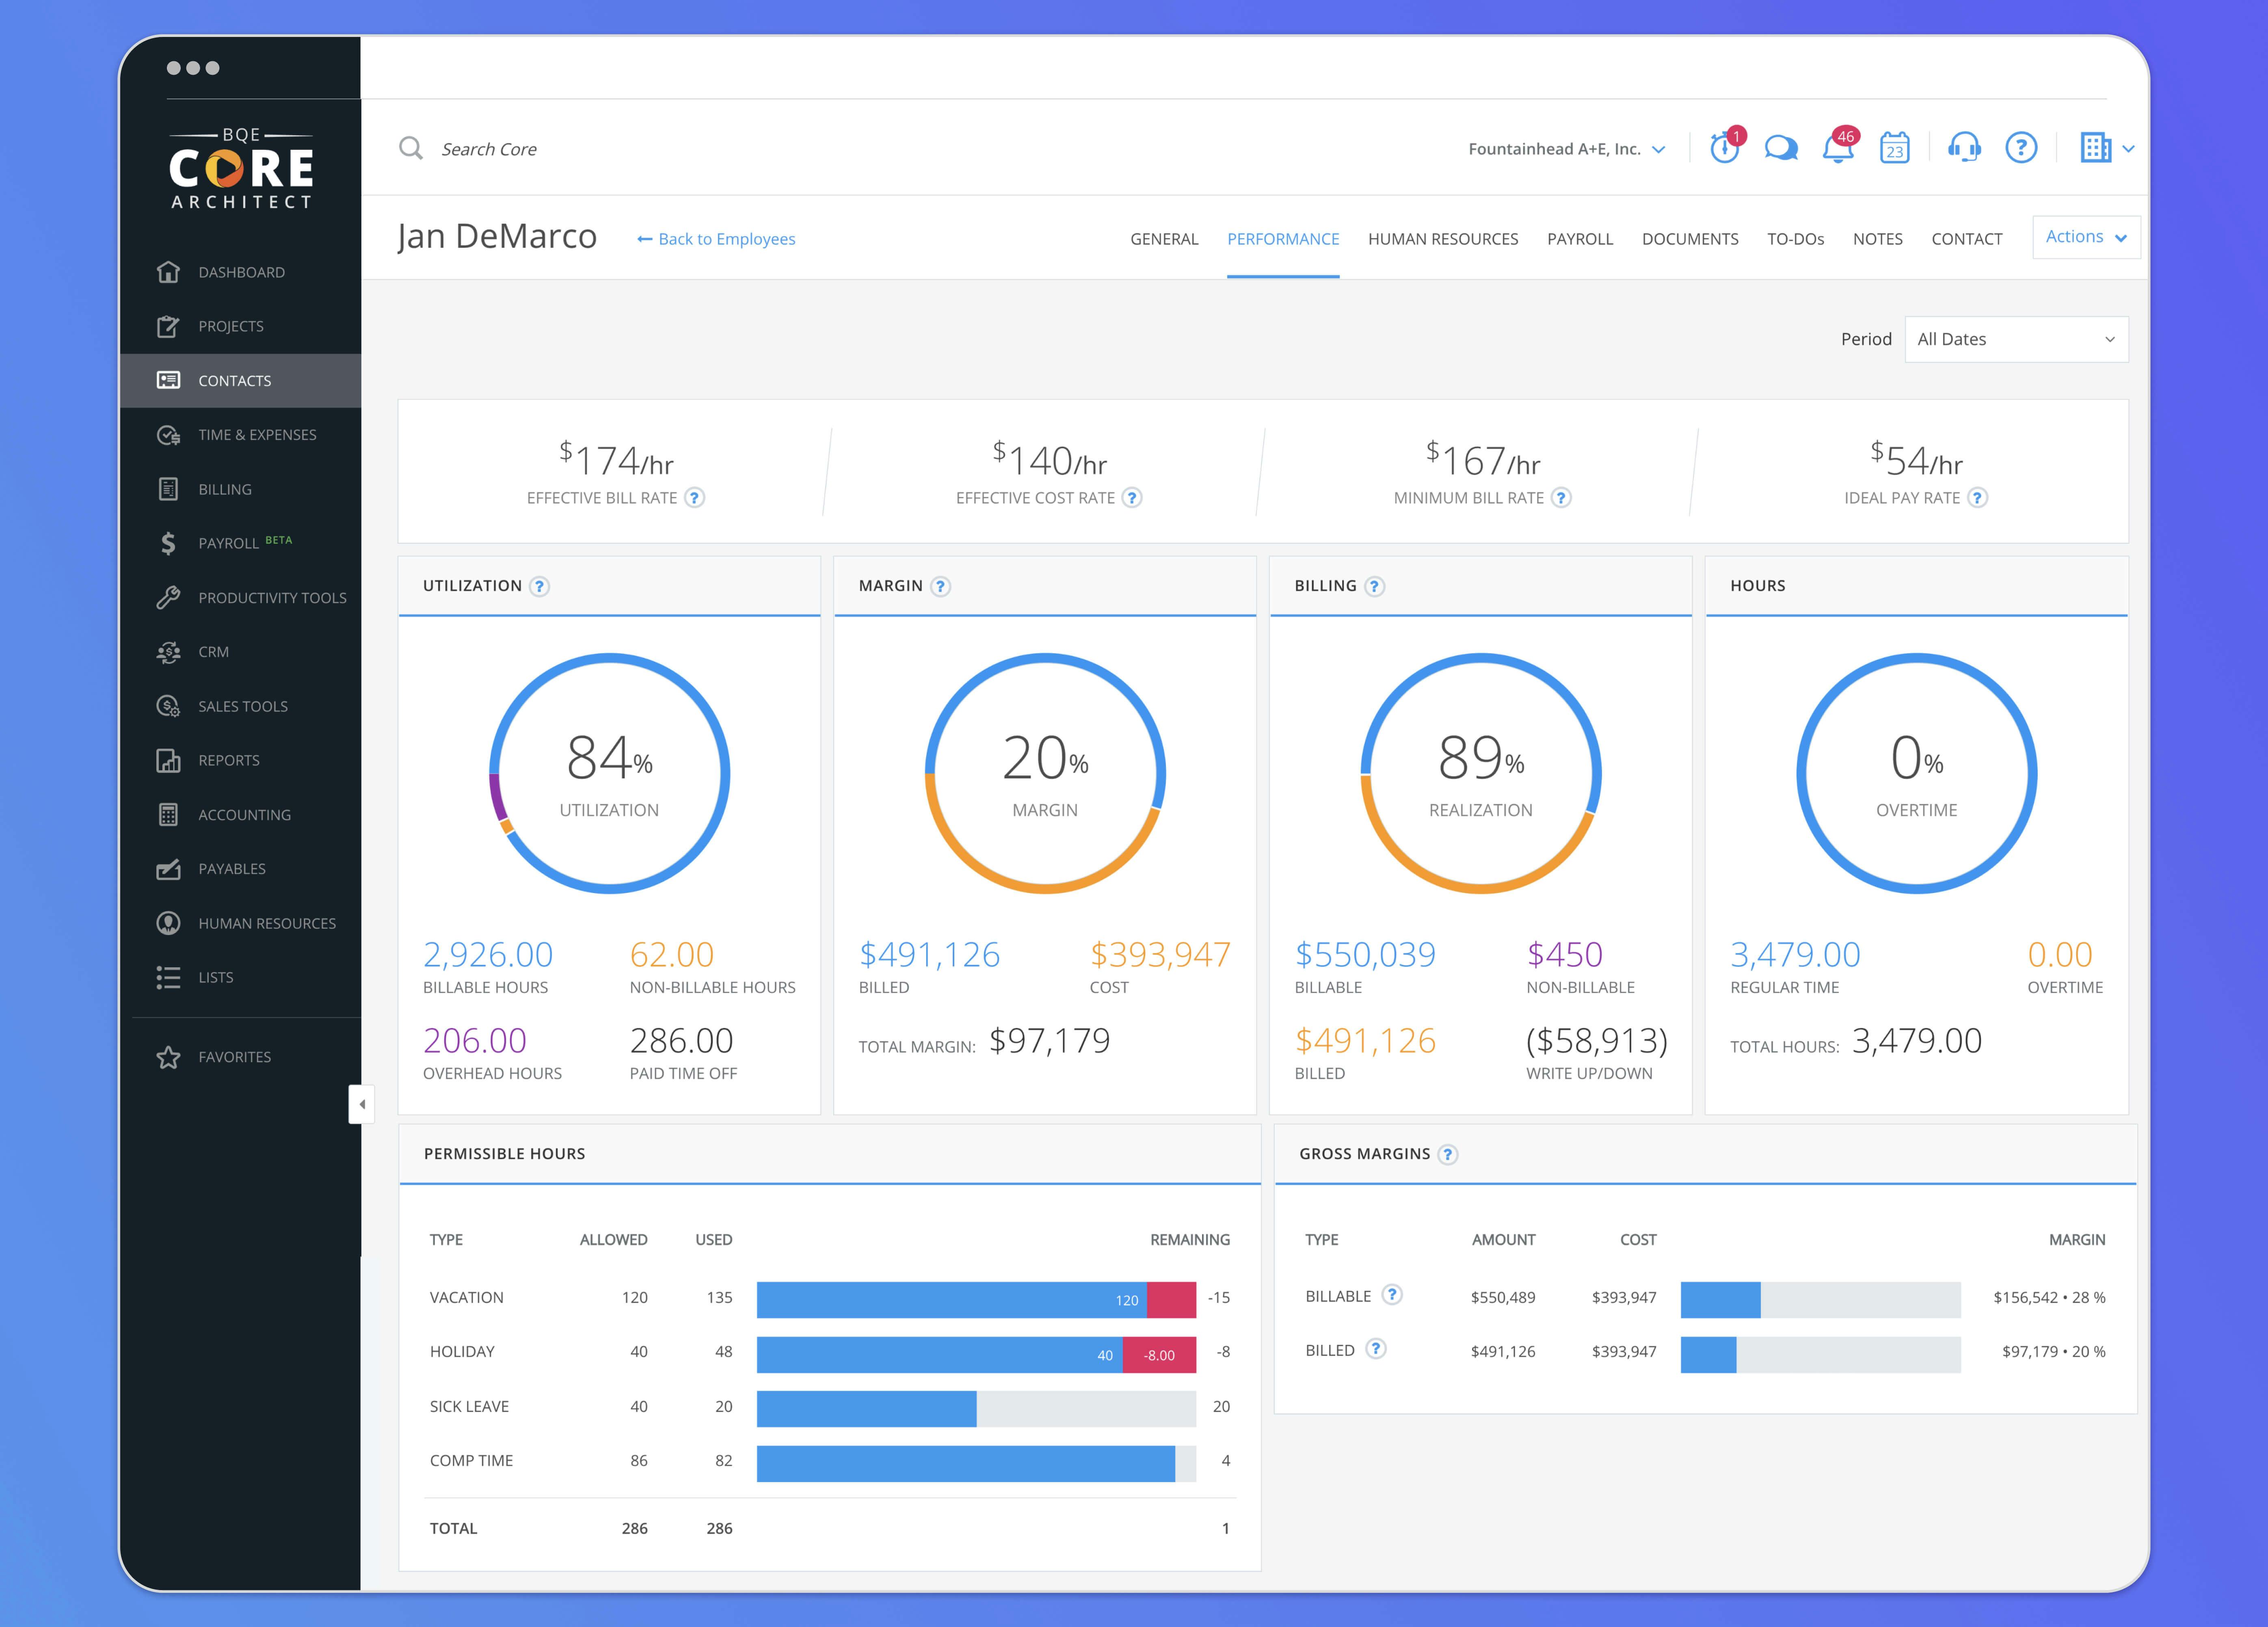
Task: Open notifications bell showing 46
Action: [1837, 149]
